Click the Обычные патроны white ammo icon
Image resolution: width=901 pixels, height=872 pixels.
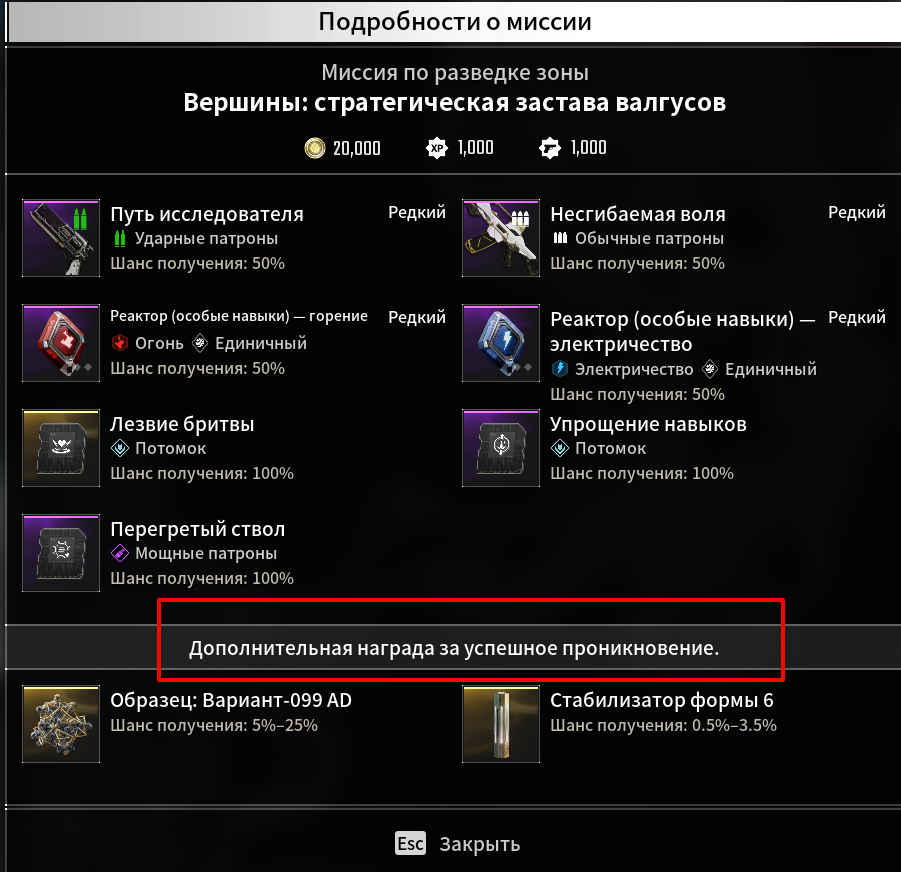(560, 238)
